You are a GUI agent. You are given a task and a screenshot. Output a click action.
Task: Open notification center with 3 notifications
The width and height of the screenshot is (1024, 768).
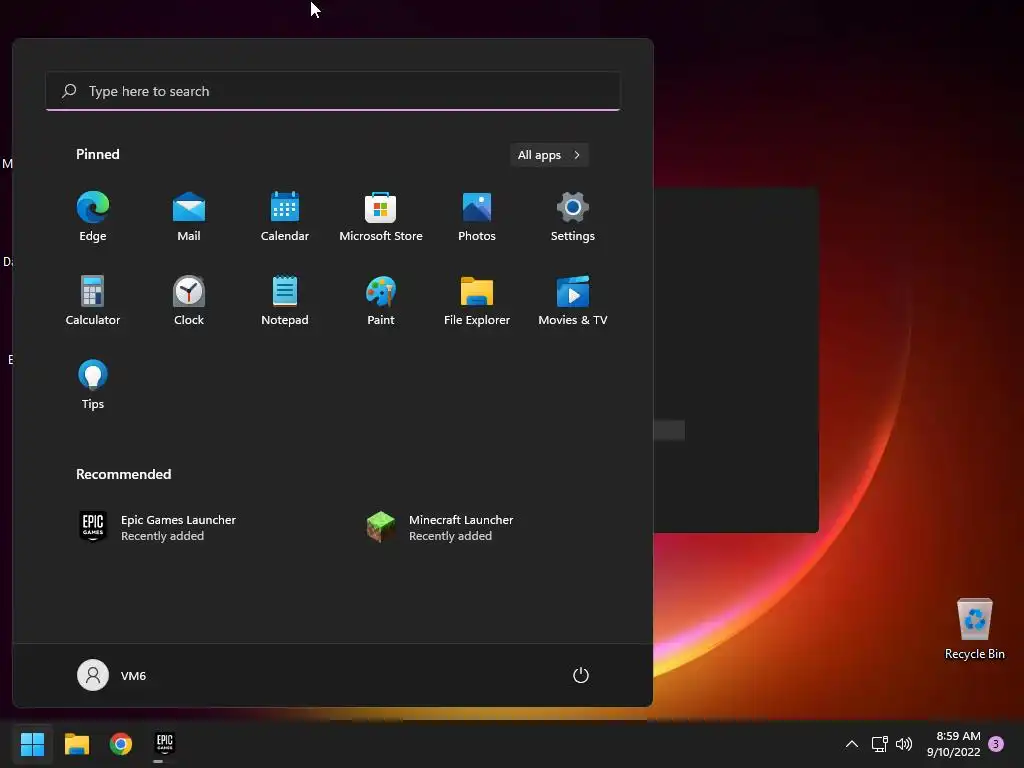[x=996, y=744]
